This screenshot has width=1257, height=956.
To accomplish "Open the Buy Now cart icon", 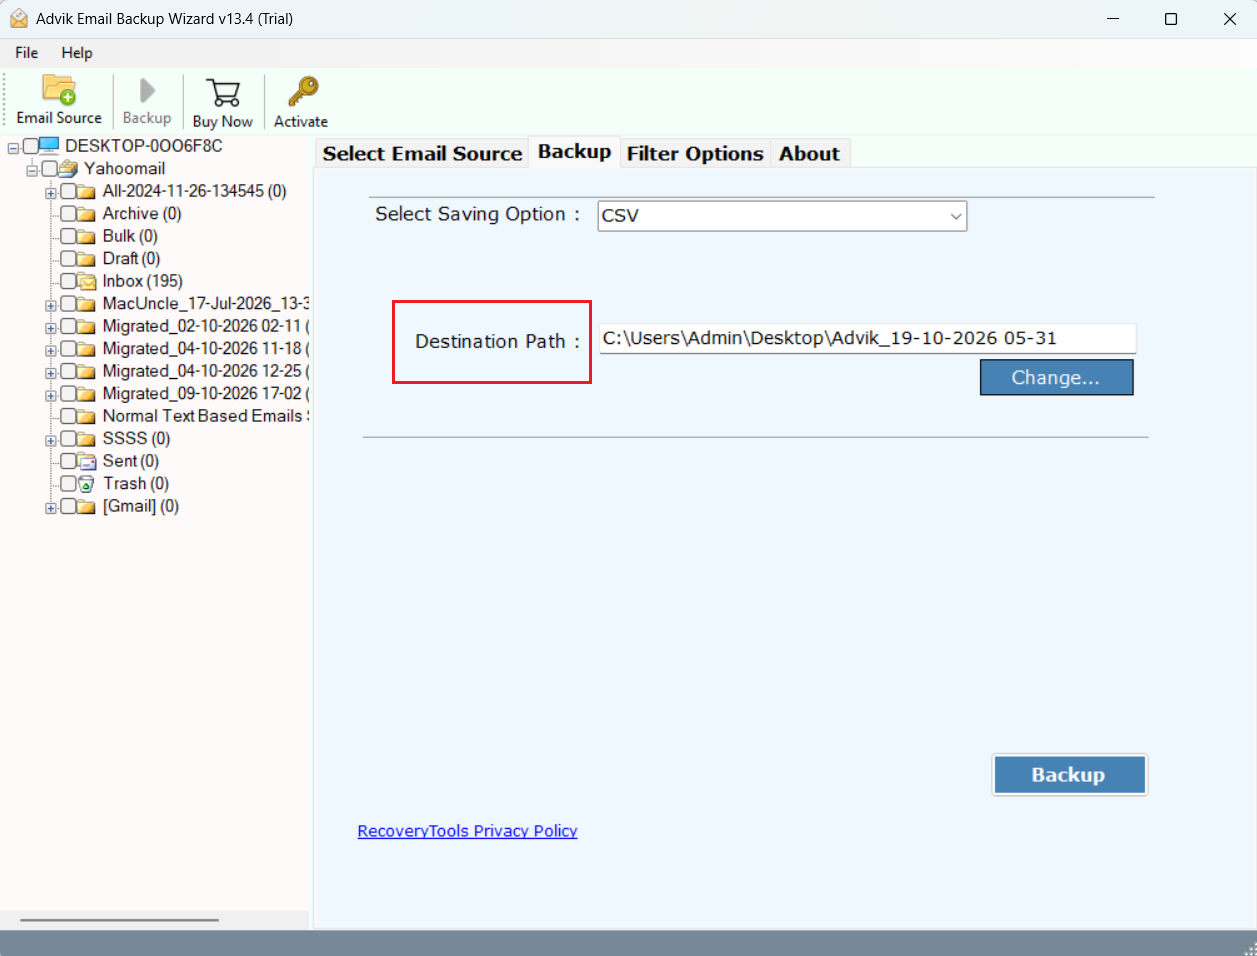I will coord(223,92).
